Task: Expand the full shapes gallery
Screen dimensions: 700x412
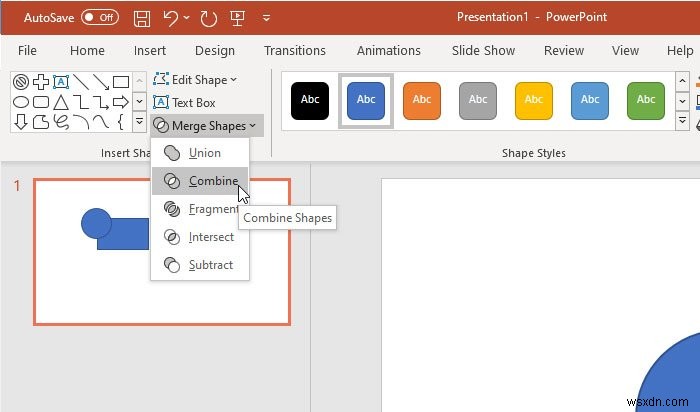Action: tap(139, 121)
